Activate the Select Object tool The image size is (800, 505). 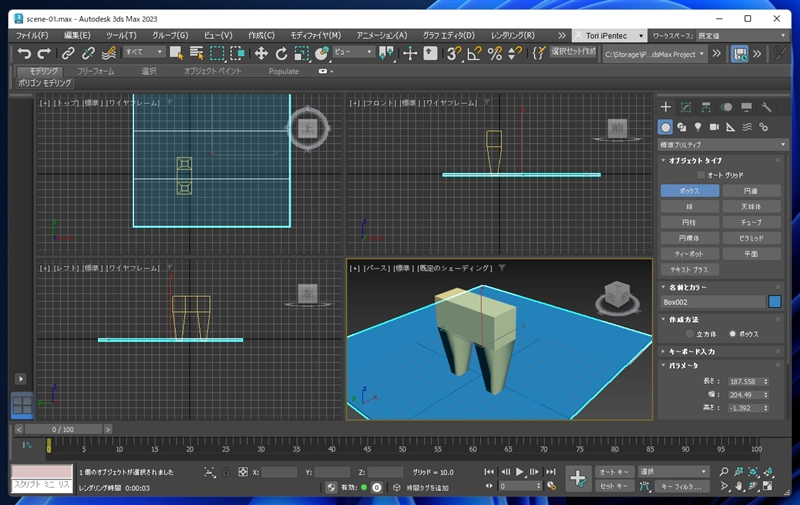(x=177, y=53)
